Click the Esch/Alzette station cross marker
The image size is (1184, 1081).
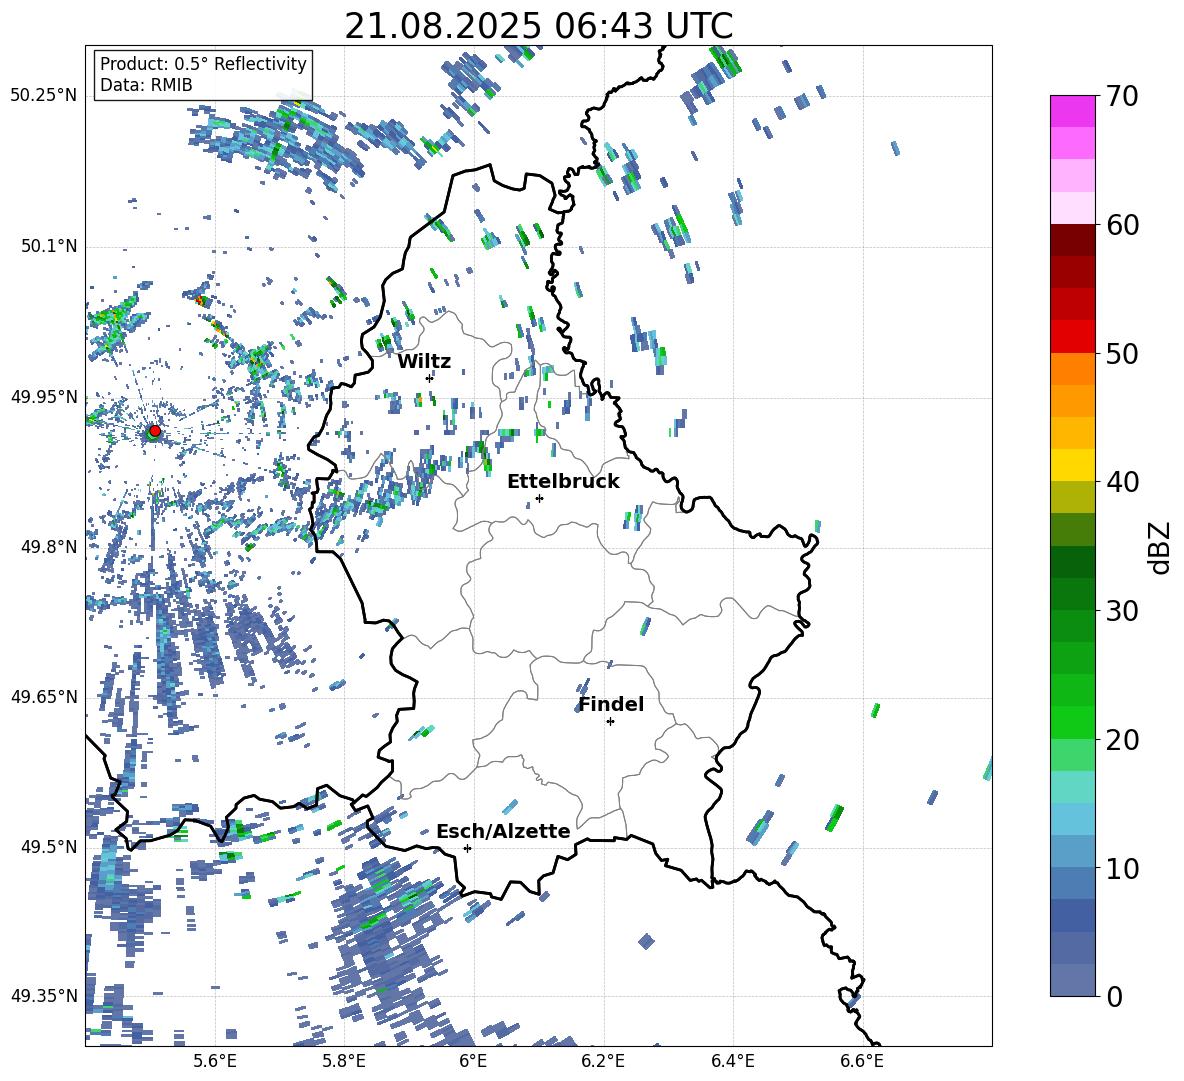pyautogui.click(x=467, y=848)
